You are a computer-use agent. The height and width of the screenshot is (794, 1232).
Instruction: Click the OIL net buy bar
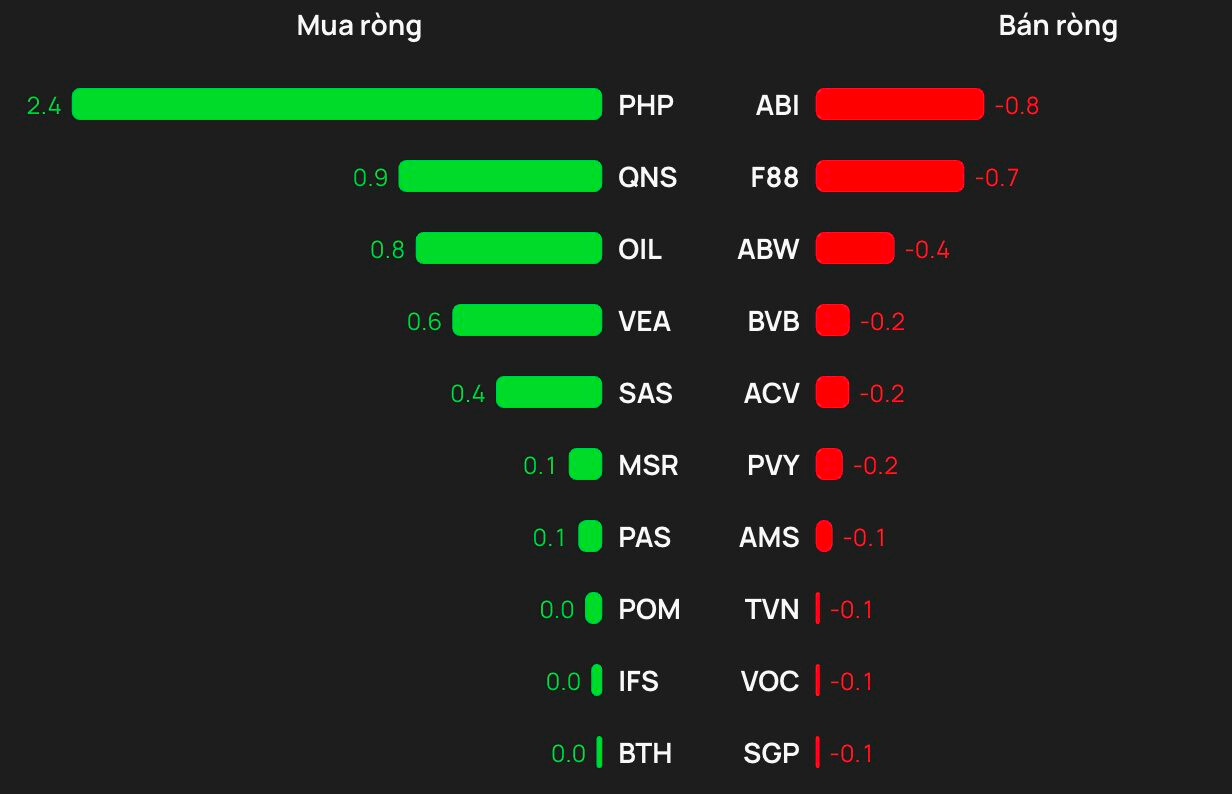click(x=509, y=248)
